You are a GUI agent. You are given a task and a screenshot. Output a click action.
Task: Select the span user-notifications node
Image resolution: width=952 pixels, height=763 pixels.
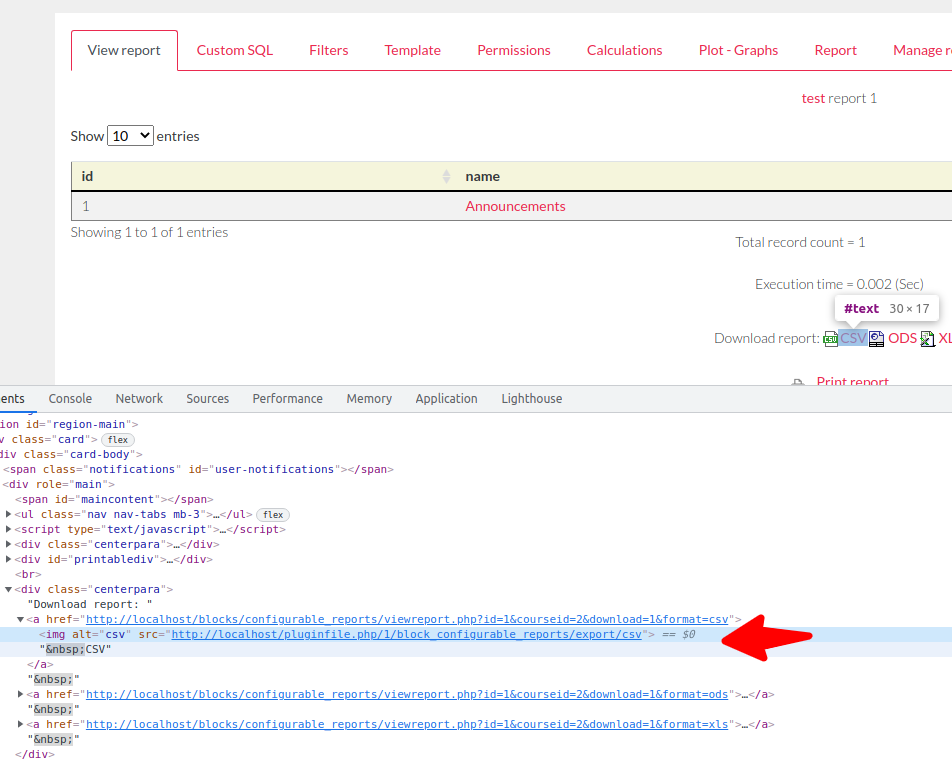(x=199, y=469)
